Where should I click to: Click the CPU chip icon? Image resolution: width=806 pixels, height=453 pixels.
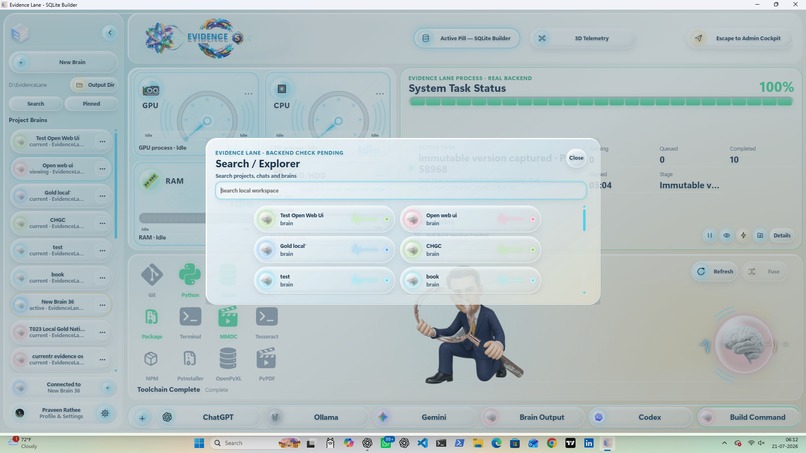[x=282, y=89]
